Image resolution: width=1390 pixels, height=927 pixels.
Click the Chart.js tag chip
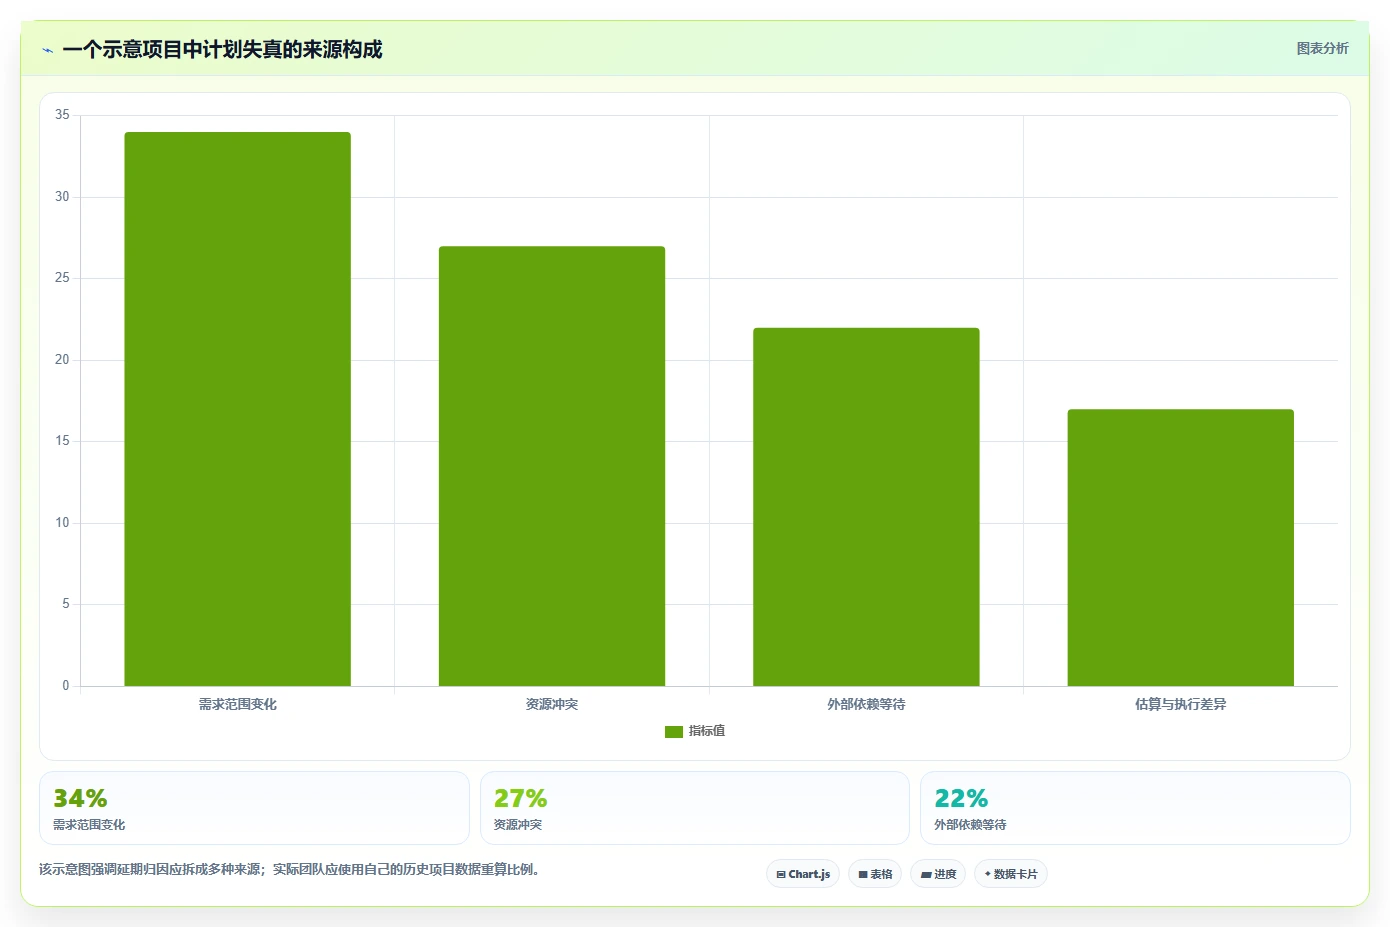click(x=803, y=874)
